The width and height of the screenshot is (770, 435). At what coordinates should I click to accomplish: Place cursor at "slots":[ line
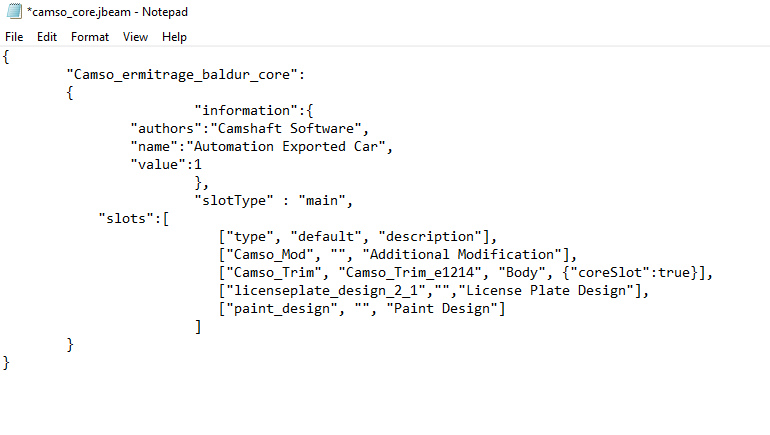134,219
